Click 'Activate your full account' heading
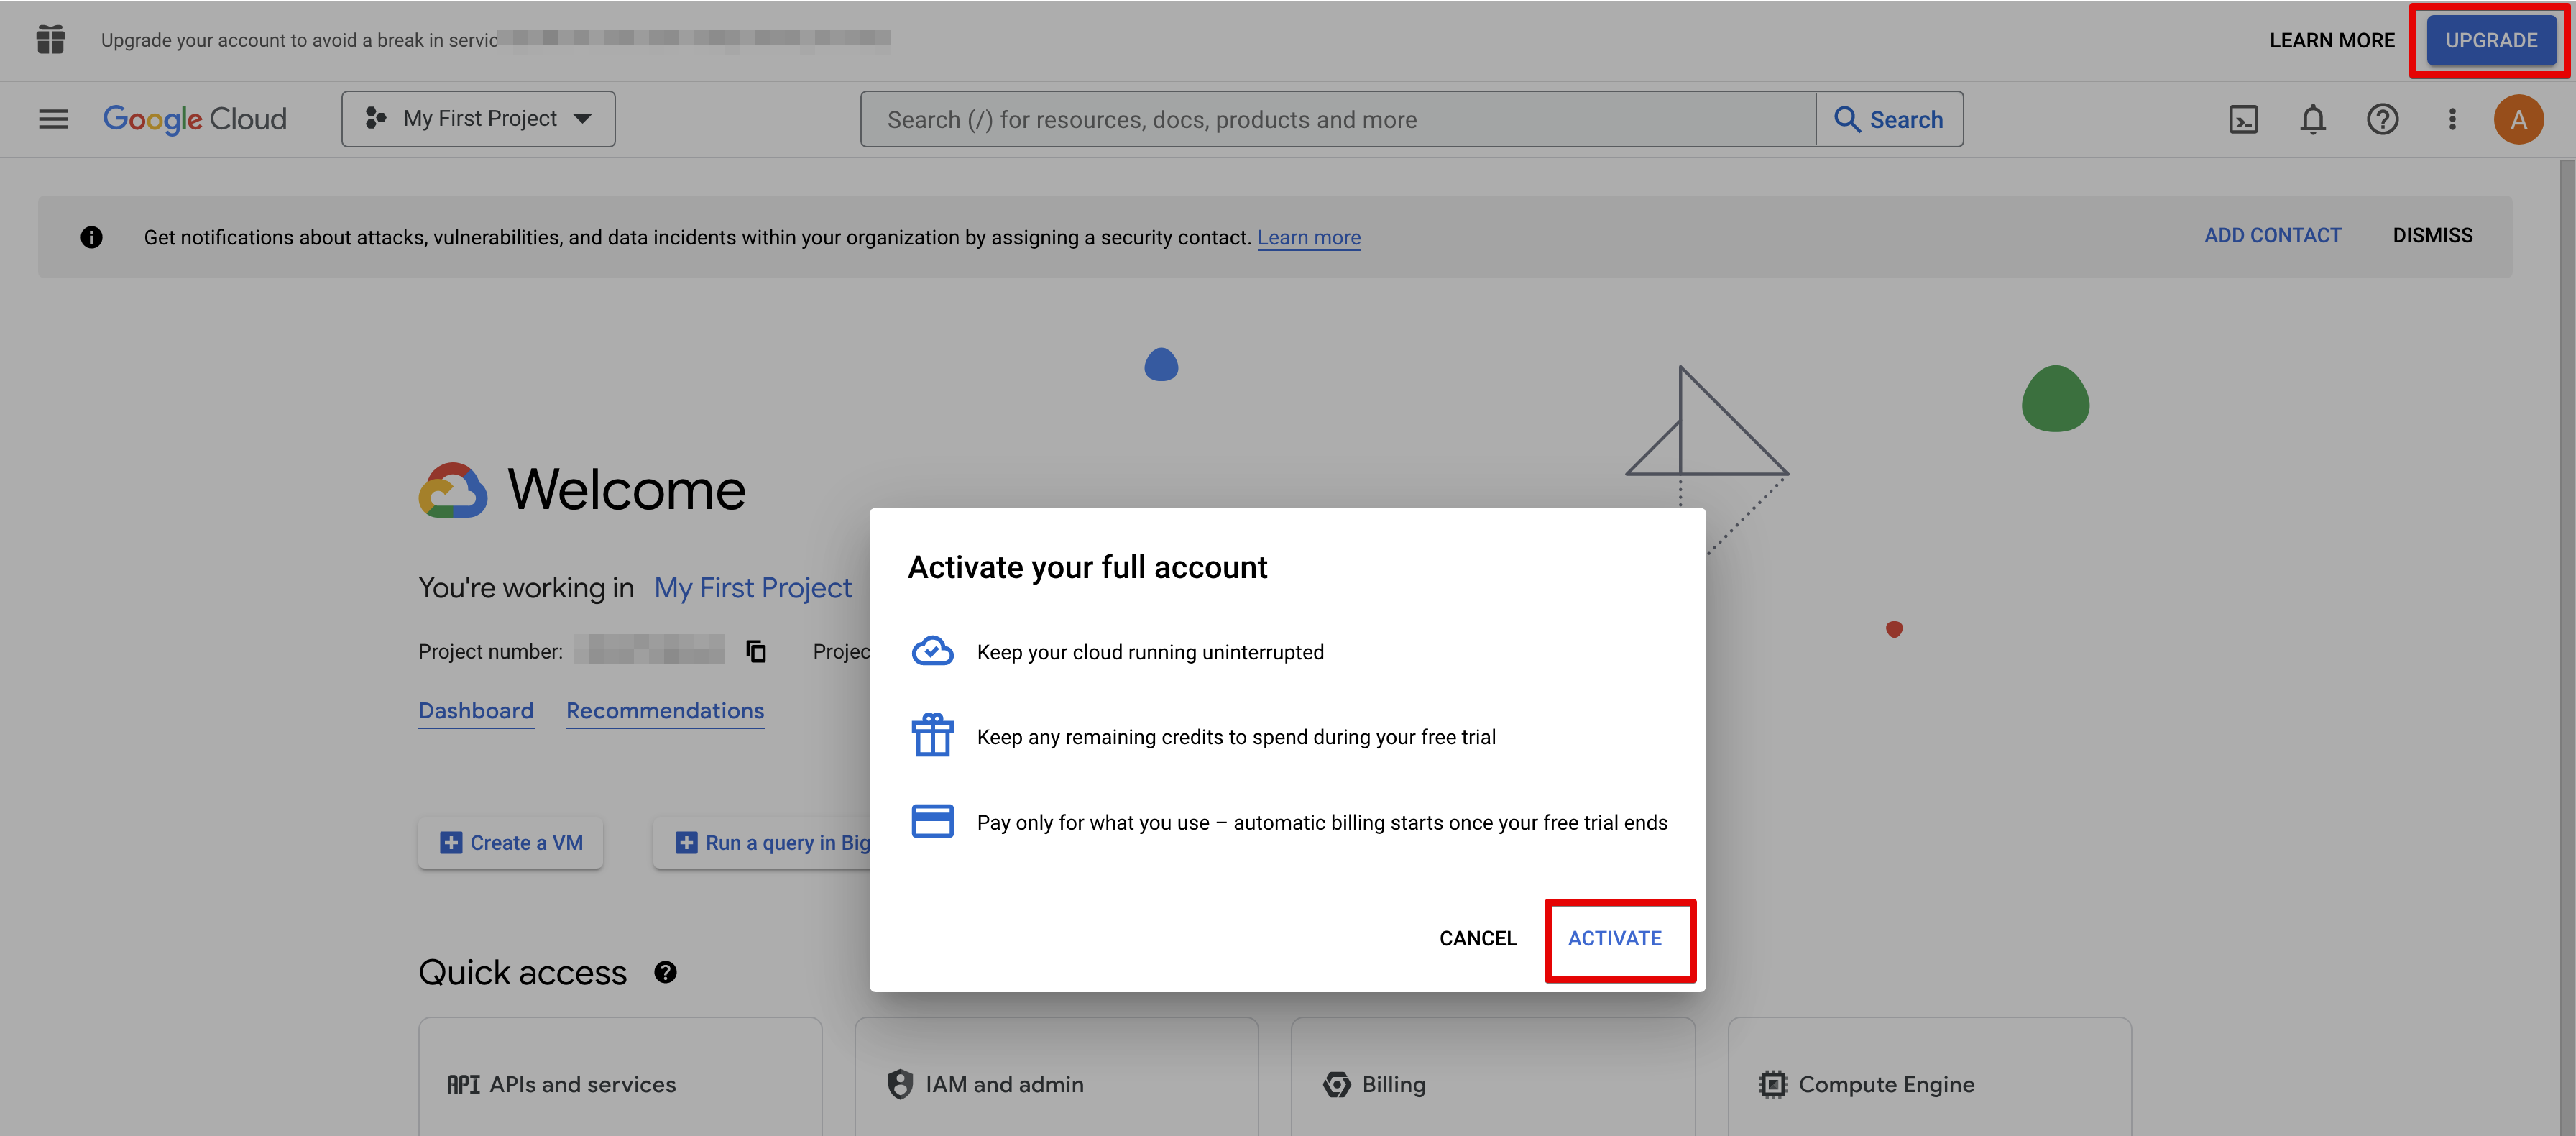The height and width of the screenshot is (1136, 2576). coord(1087,567)
